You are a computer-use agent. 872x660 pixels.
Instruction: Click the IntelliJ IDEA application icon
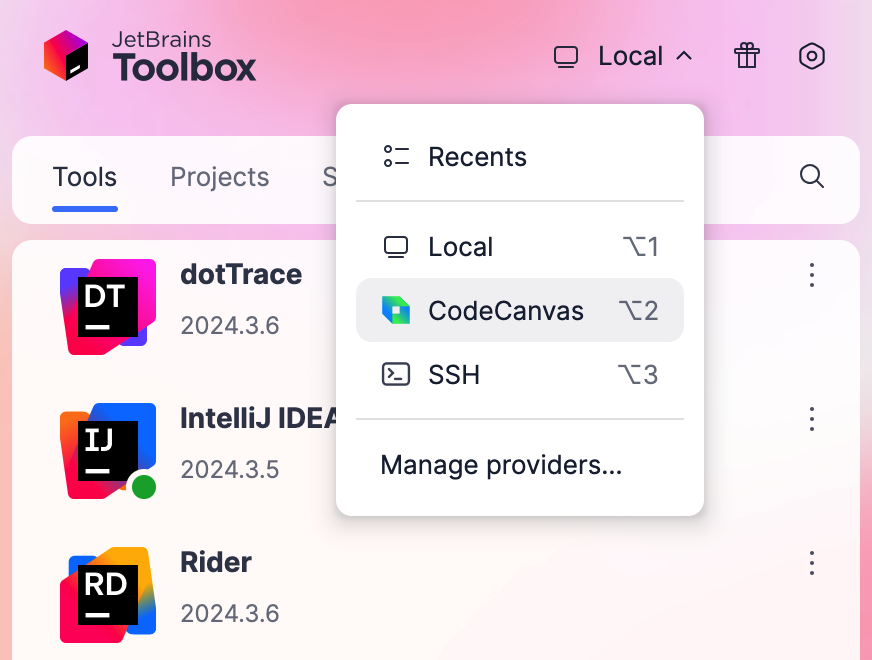(x=107, y=451)
